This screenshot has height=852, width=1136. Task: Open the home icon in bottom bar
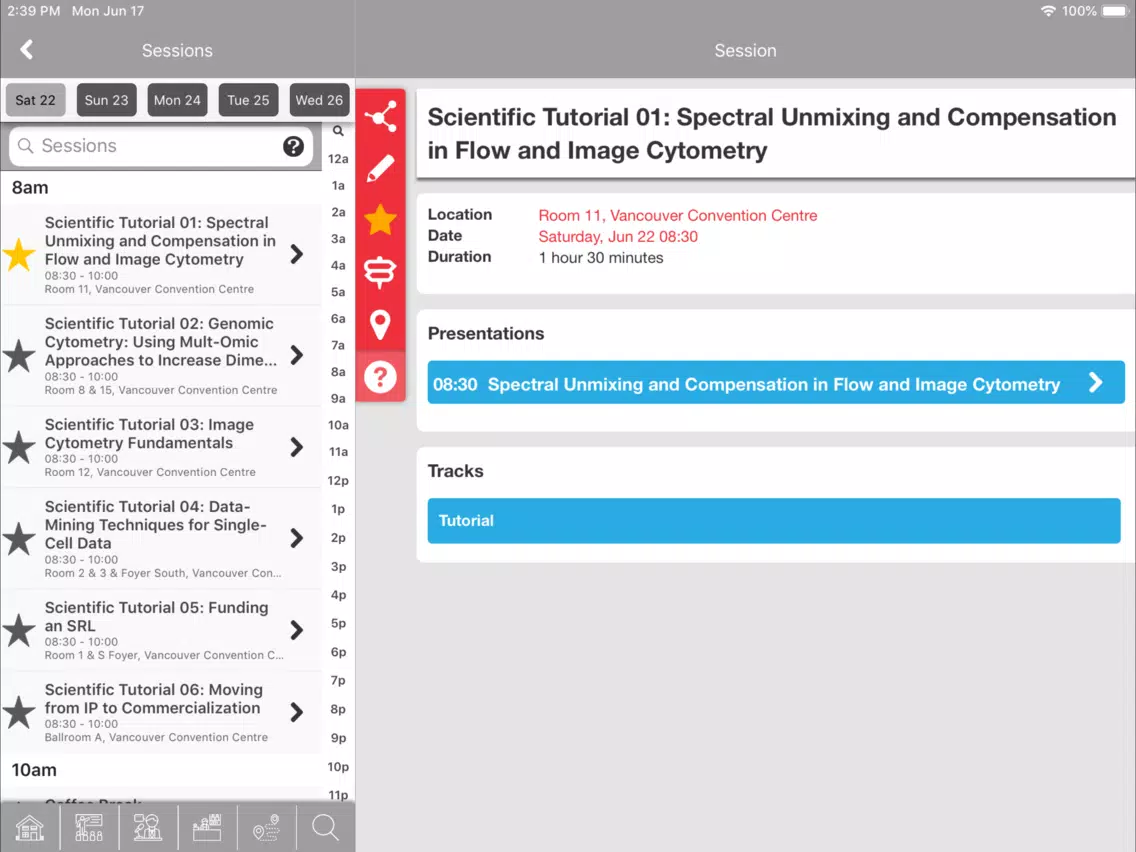[x=30, y=827]
